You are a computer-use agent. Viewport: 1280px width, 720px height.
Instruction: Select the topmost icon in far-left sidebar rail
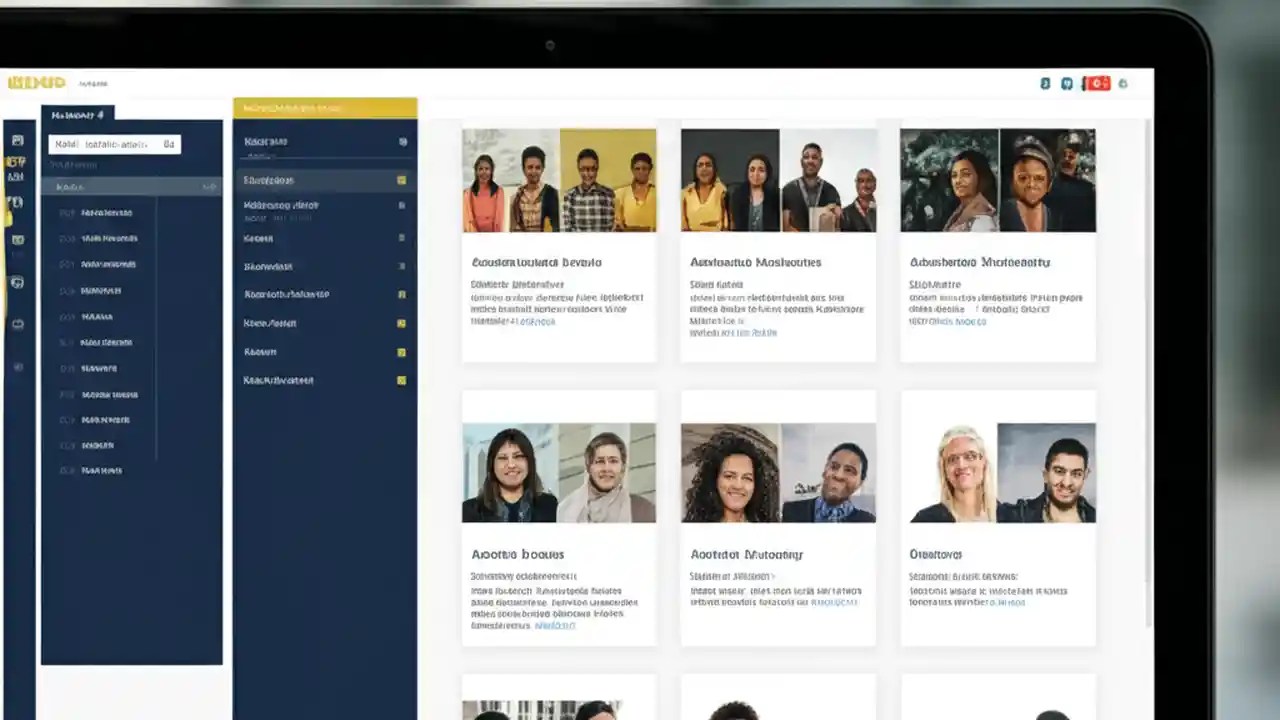(17, 137)
